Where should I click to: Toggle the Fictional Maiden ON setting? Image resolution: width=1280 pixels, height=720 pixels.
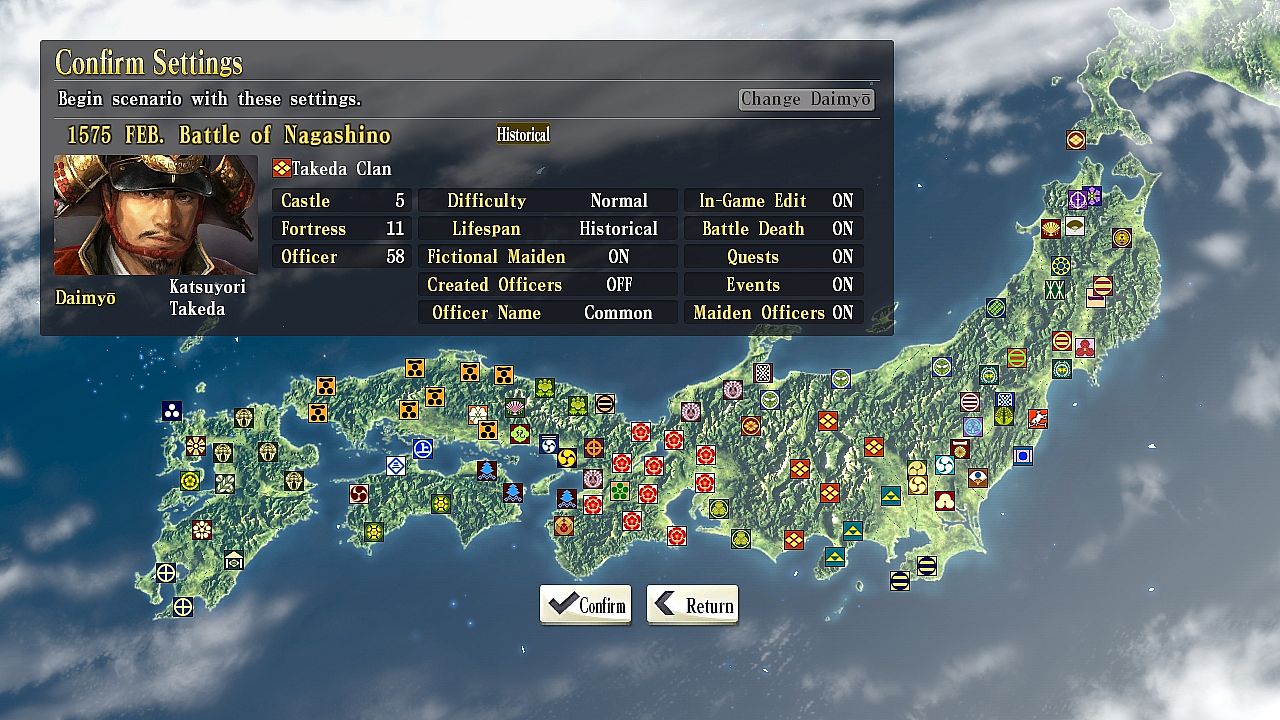coord(547,257)
